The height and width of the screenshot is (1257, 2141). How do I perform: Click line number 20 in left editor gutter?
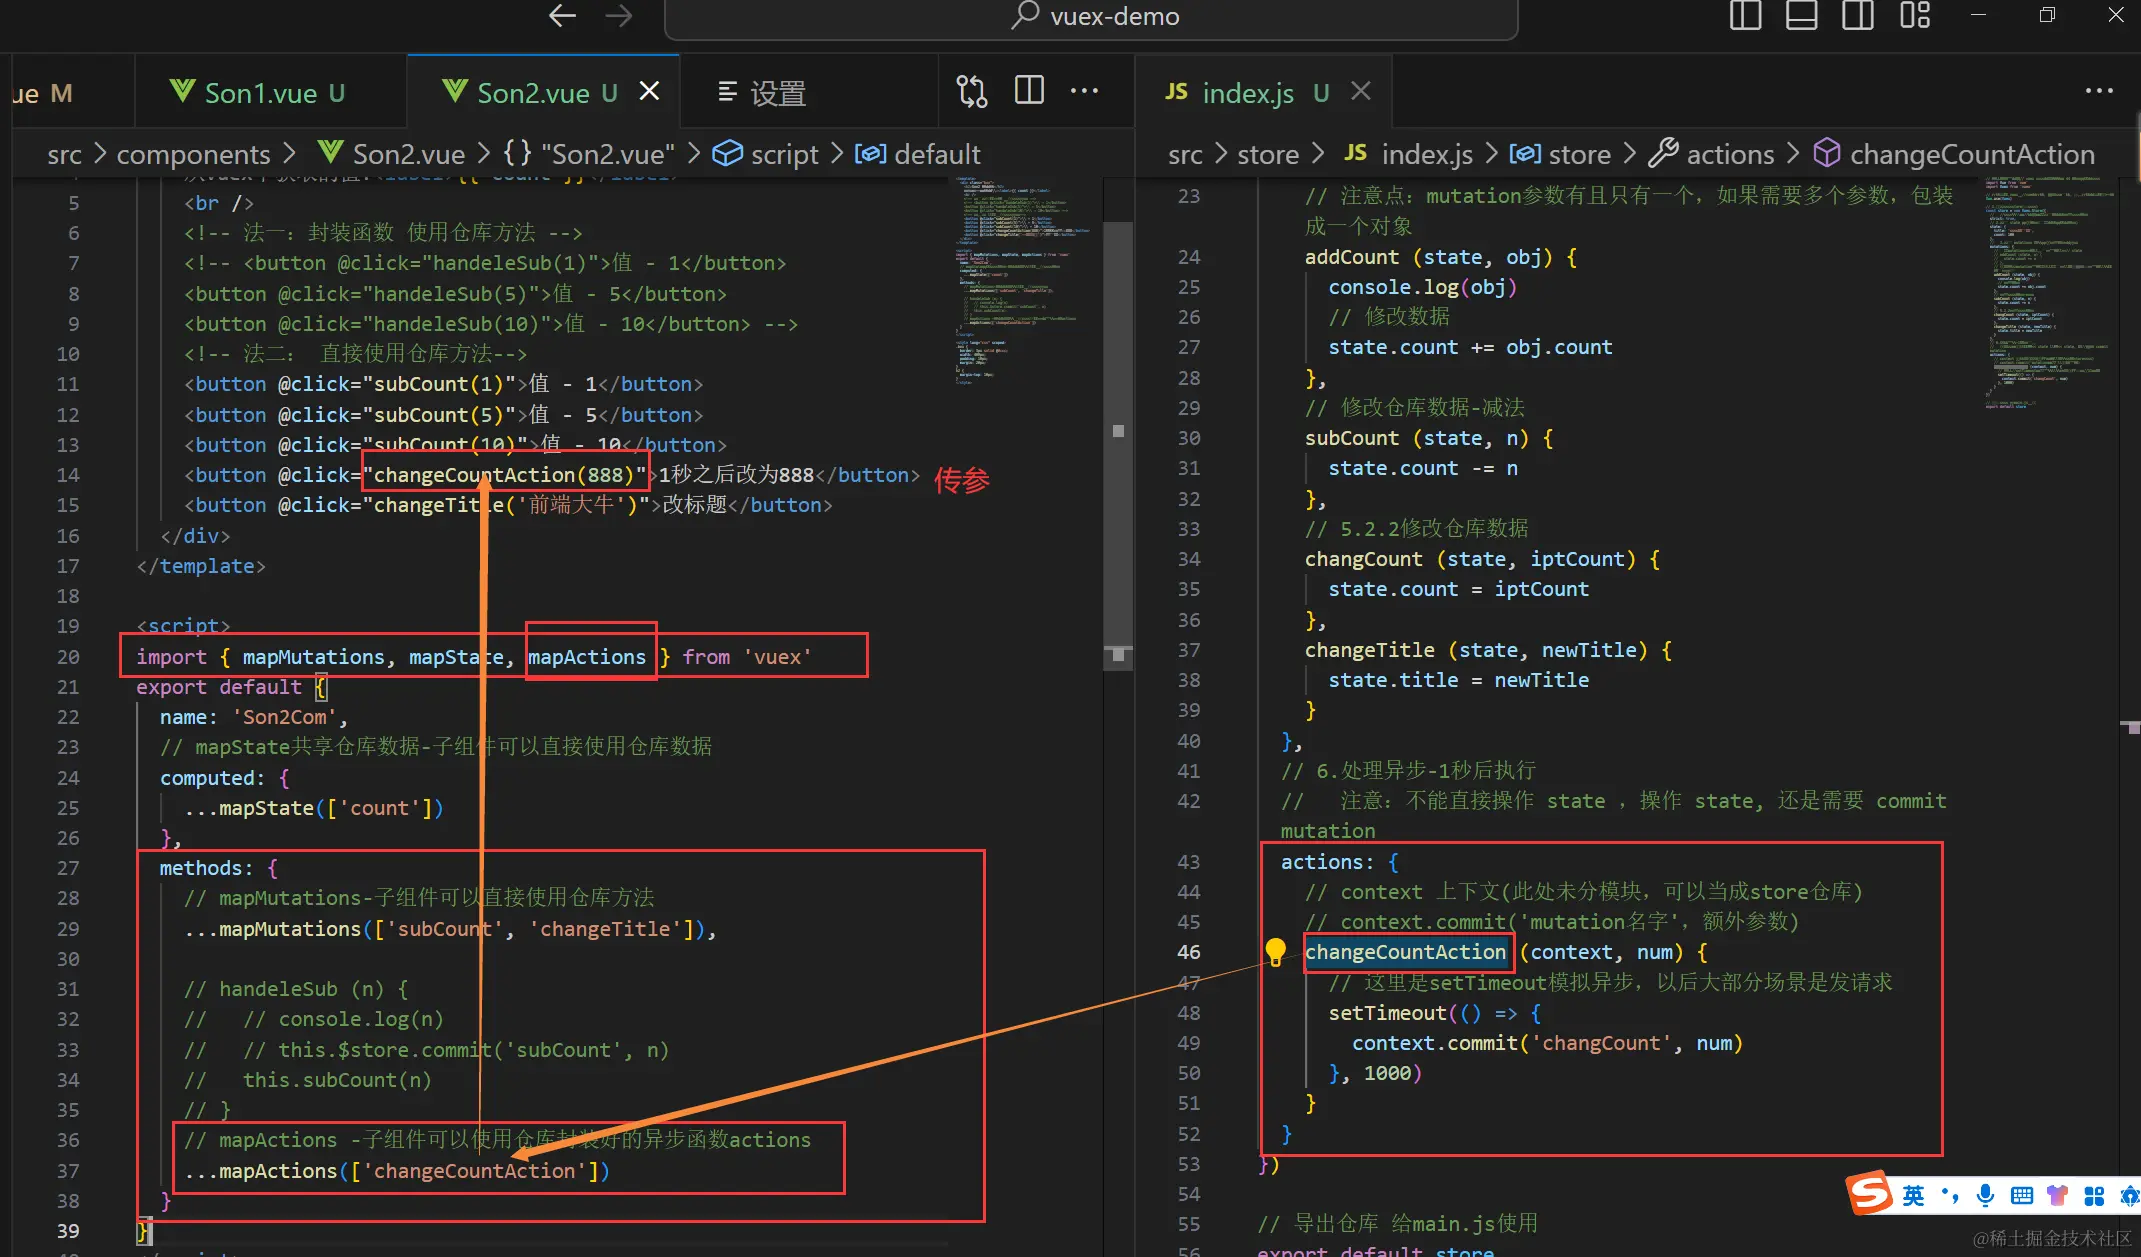[67, 656]
